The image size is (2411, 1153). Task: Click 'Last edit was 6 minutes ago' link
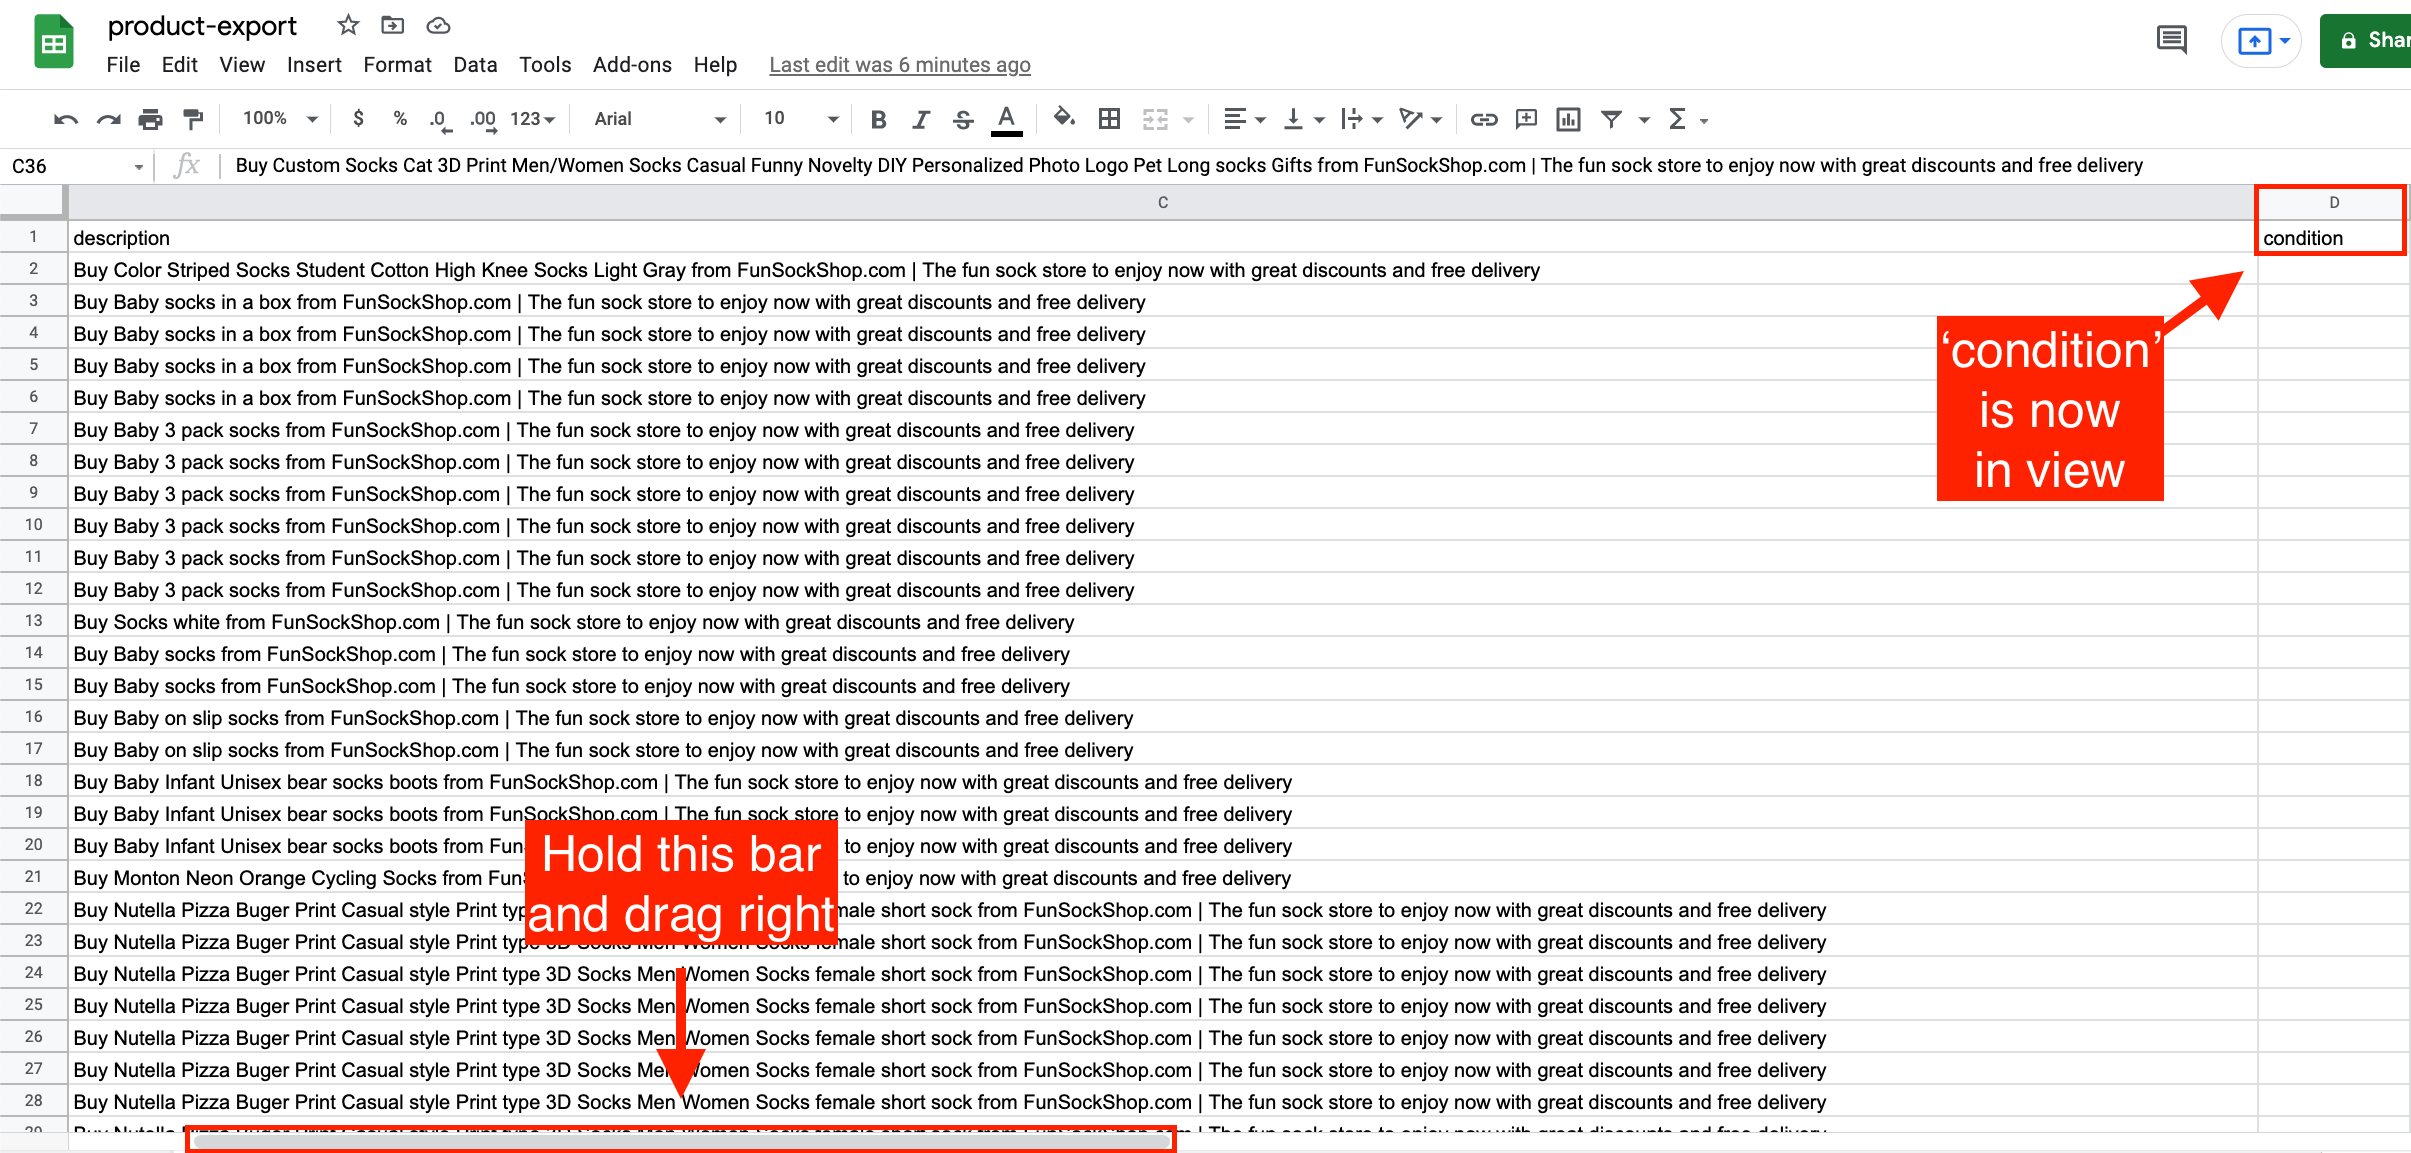click(x=899, y=65)
